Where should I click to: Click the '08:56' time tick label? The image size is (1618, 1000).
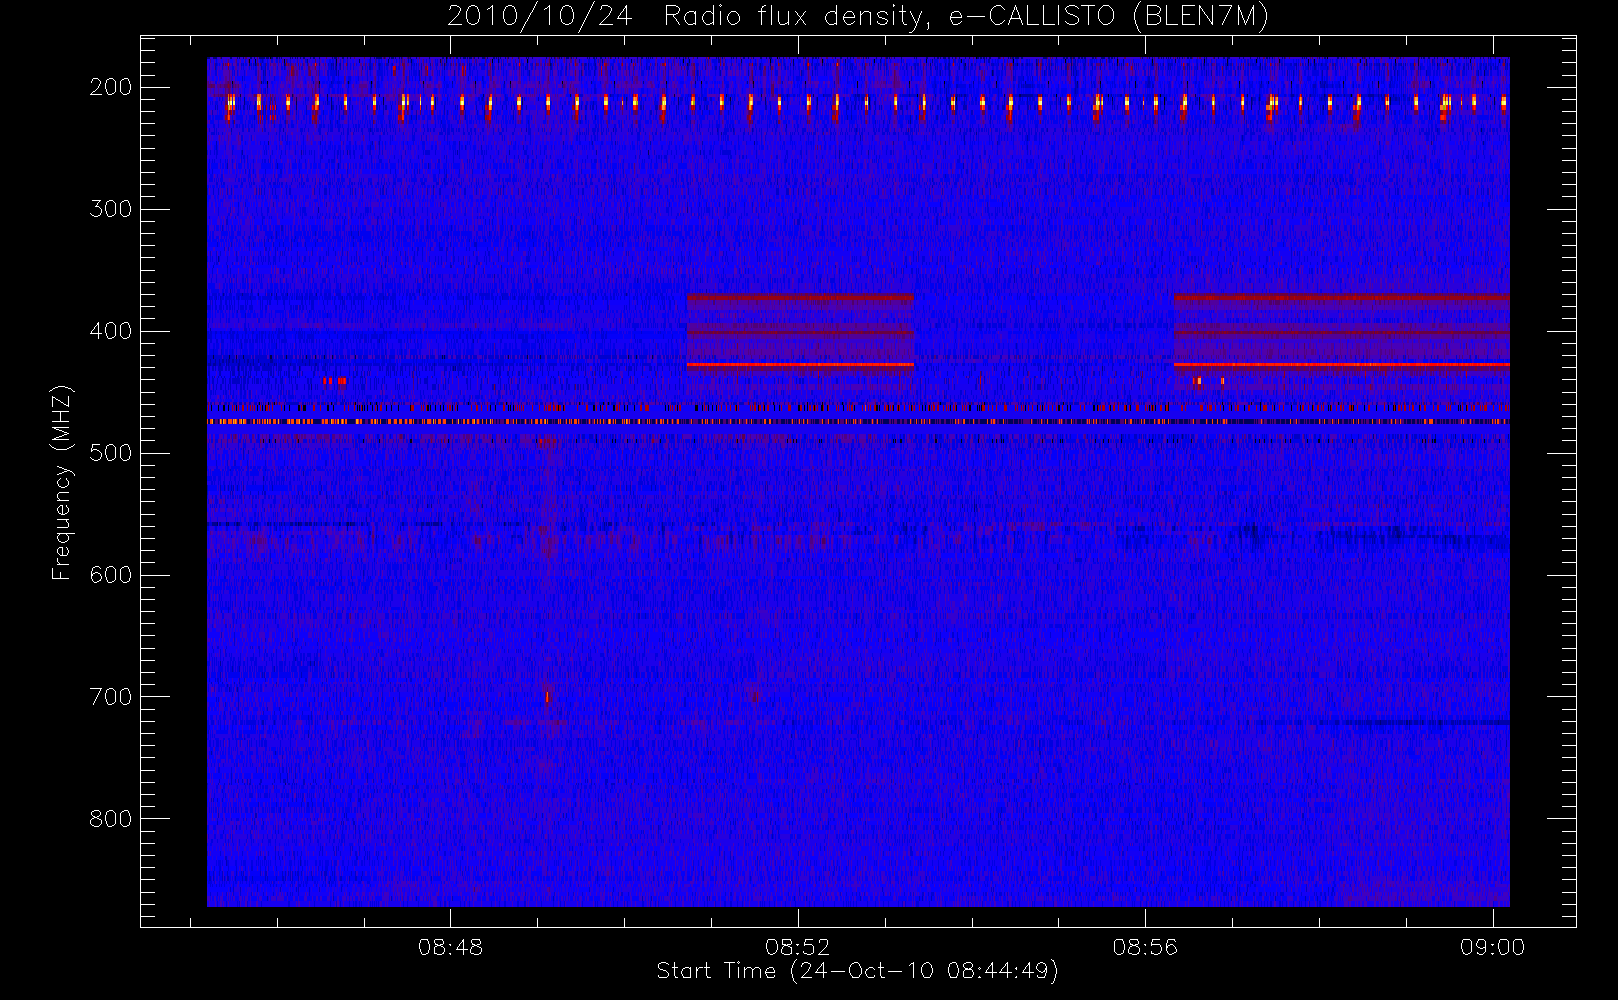1145,947
